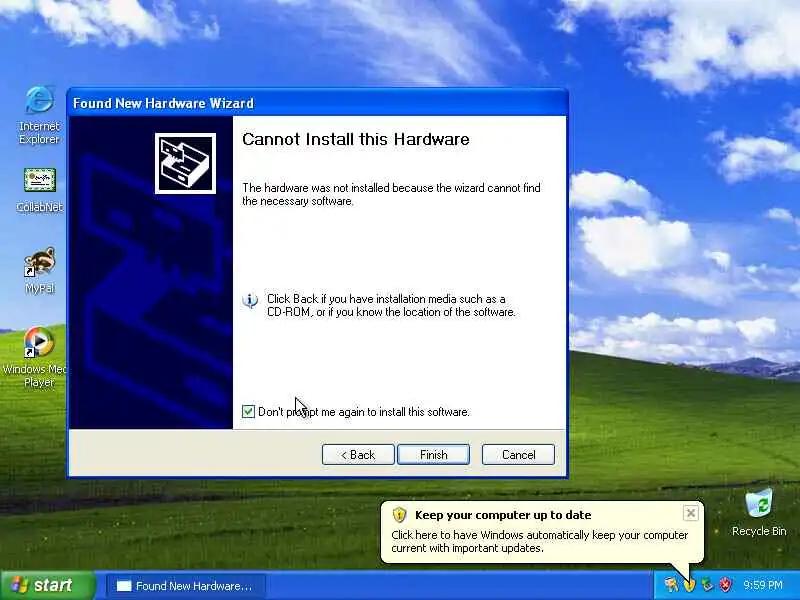Click the Back button in the wizard

click(x=358, y=455)
